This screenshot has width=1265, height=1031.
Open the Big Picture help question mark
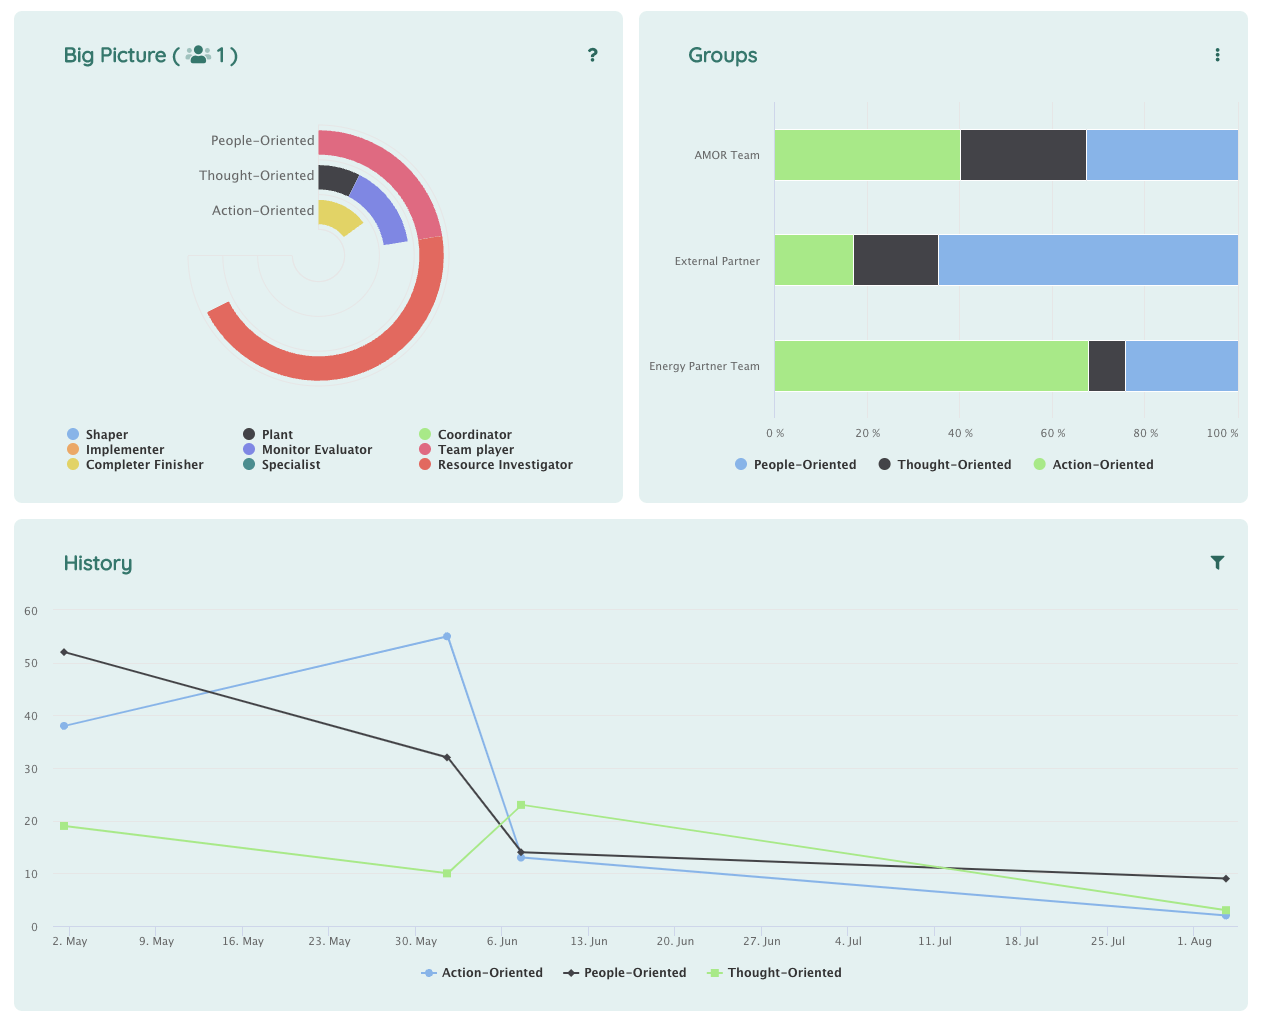point(593,55)
